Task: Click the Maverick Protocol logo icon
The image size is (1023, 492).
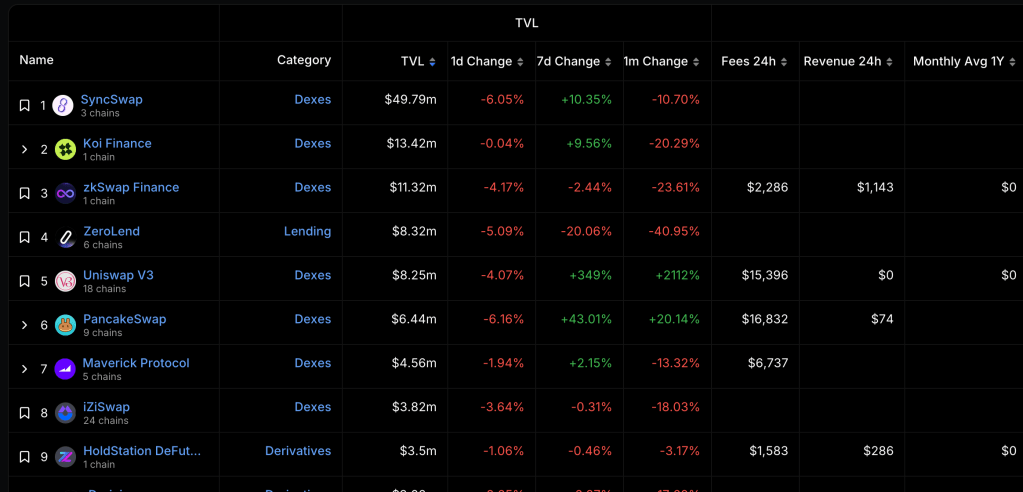Action: click(x=65, y=369)
